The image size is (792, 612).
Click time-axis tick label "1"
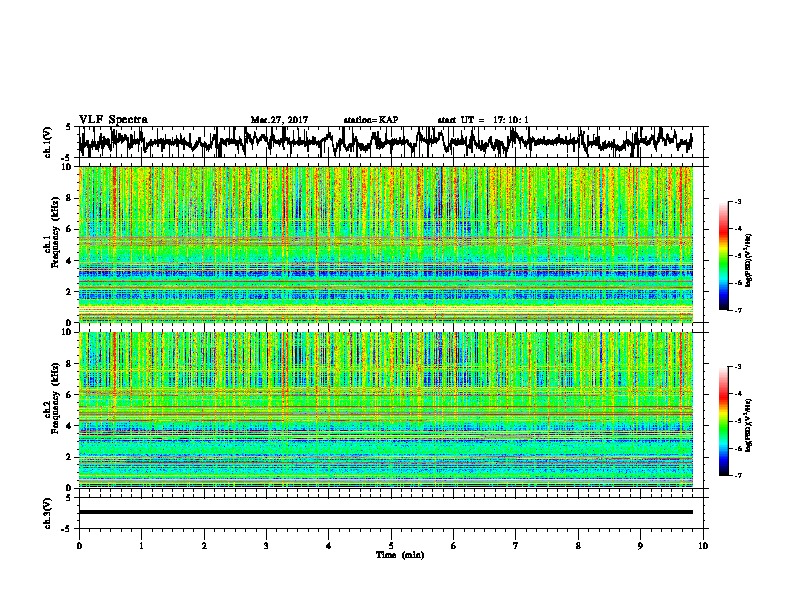(x=141, y=545)
